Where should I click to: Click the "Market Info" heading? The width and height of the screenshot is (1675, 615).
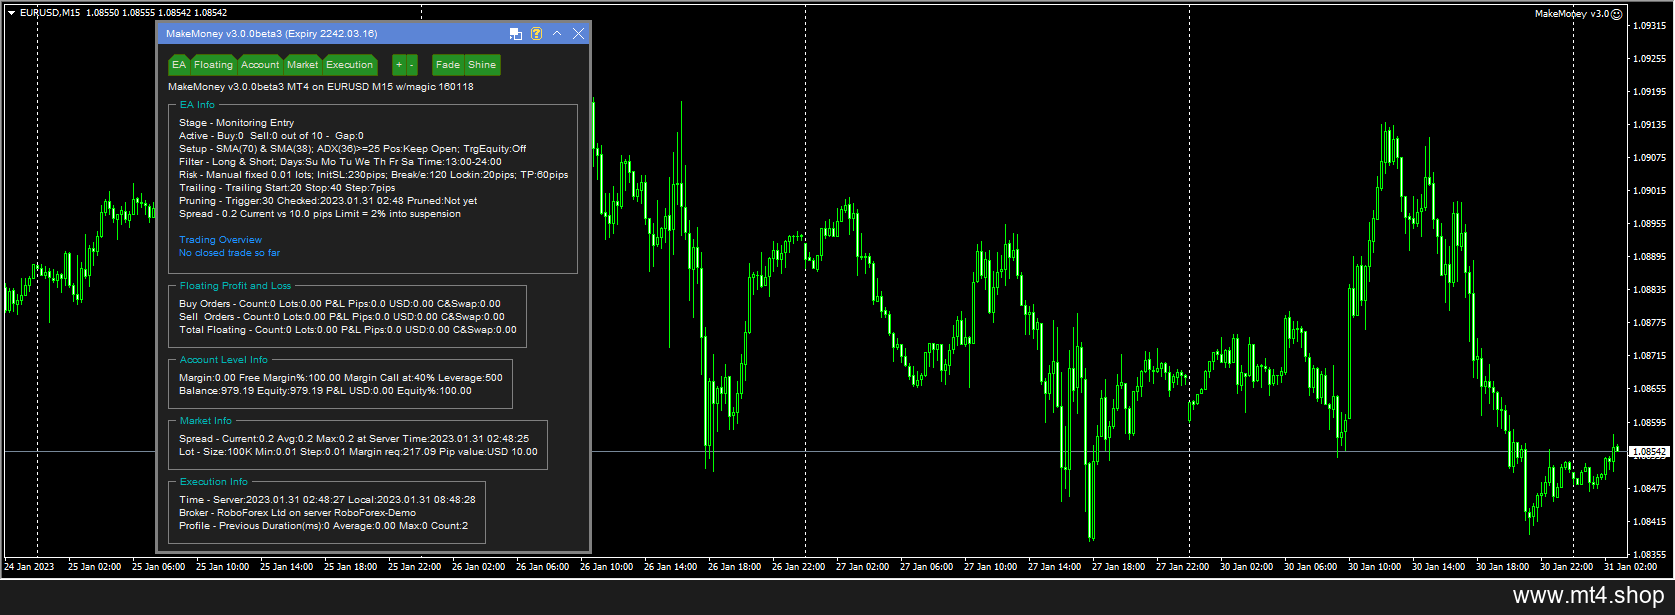(205, 421)
